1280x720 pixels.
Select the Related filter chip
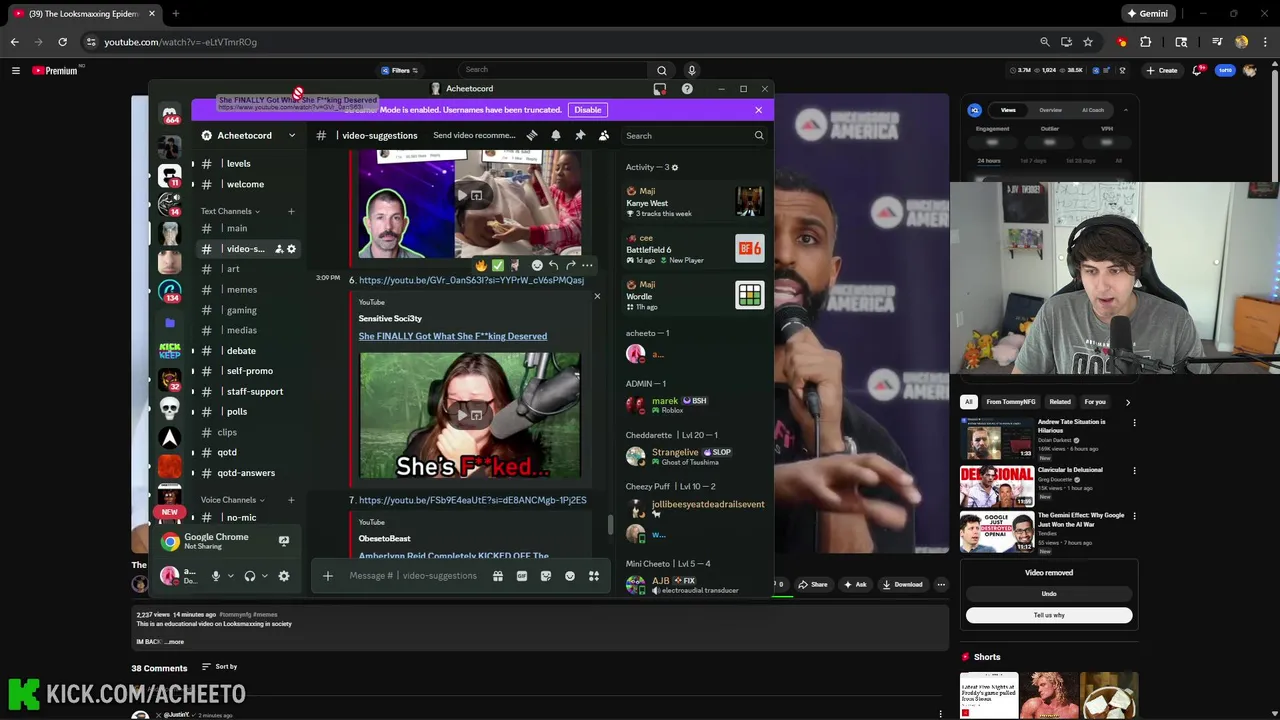tap(1060, 402)
